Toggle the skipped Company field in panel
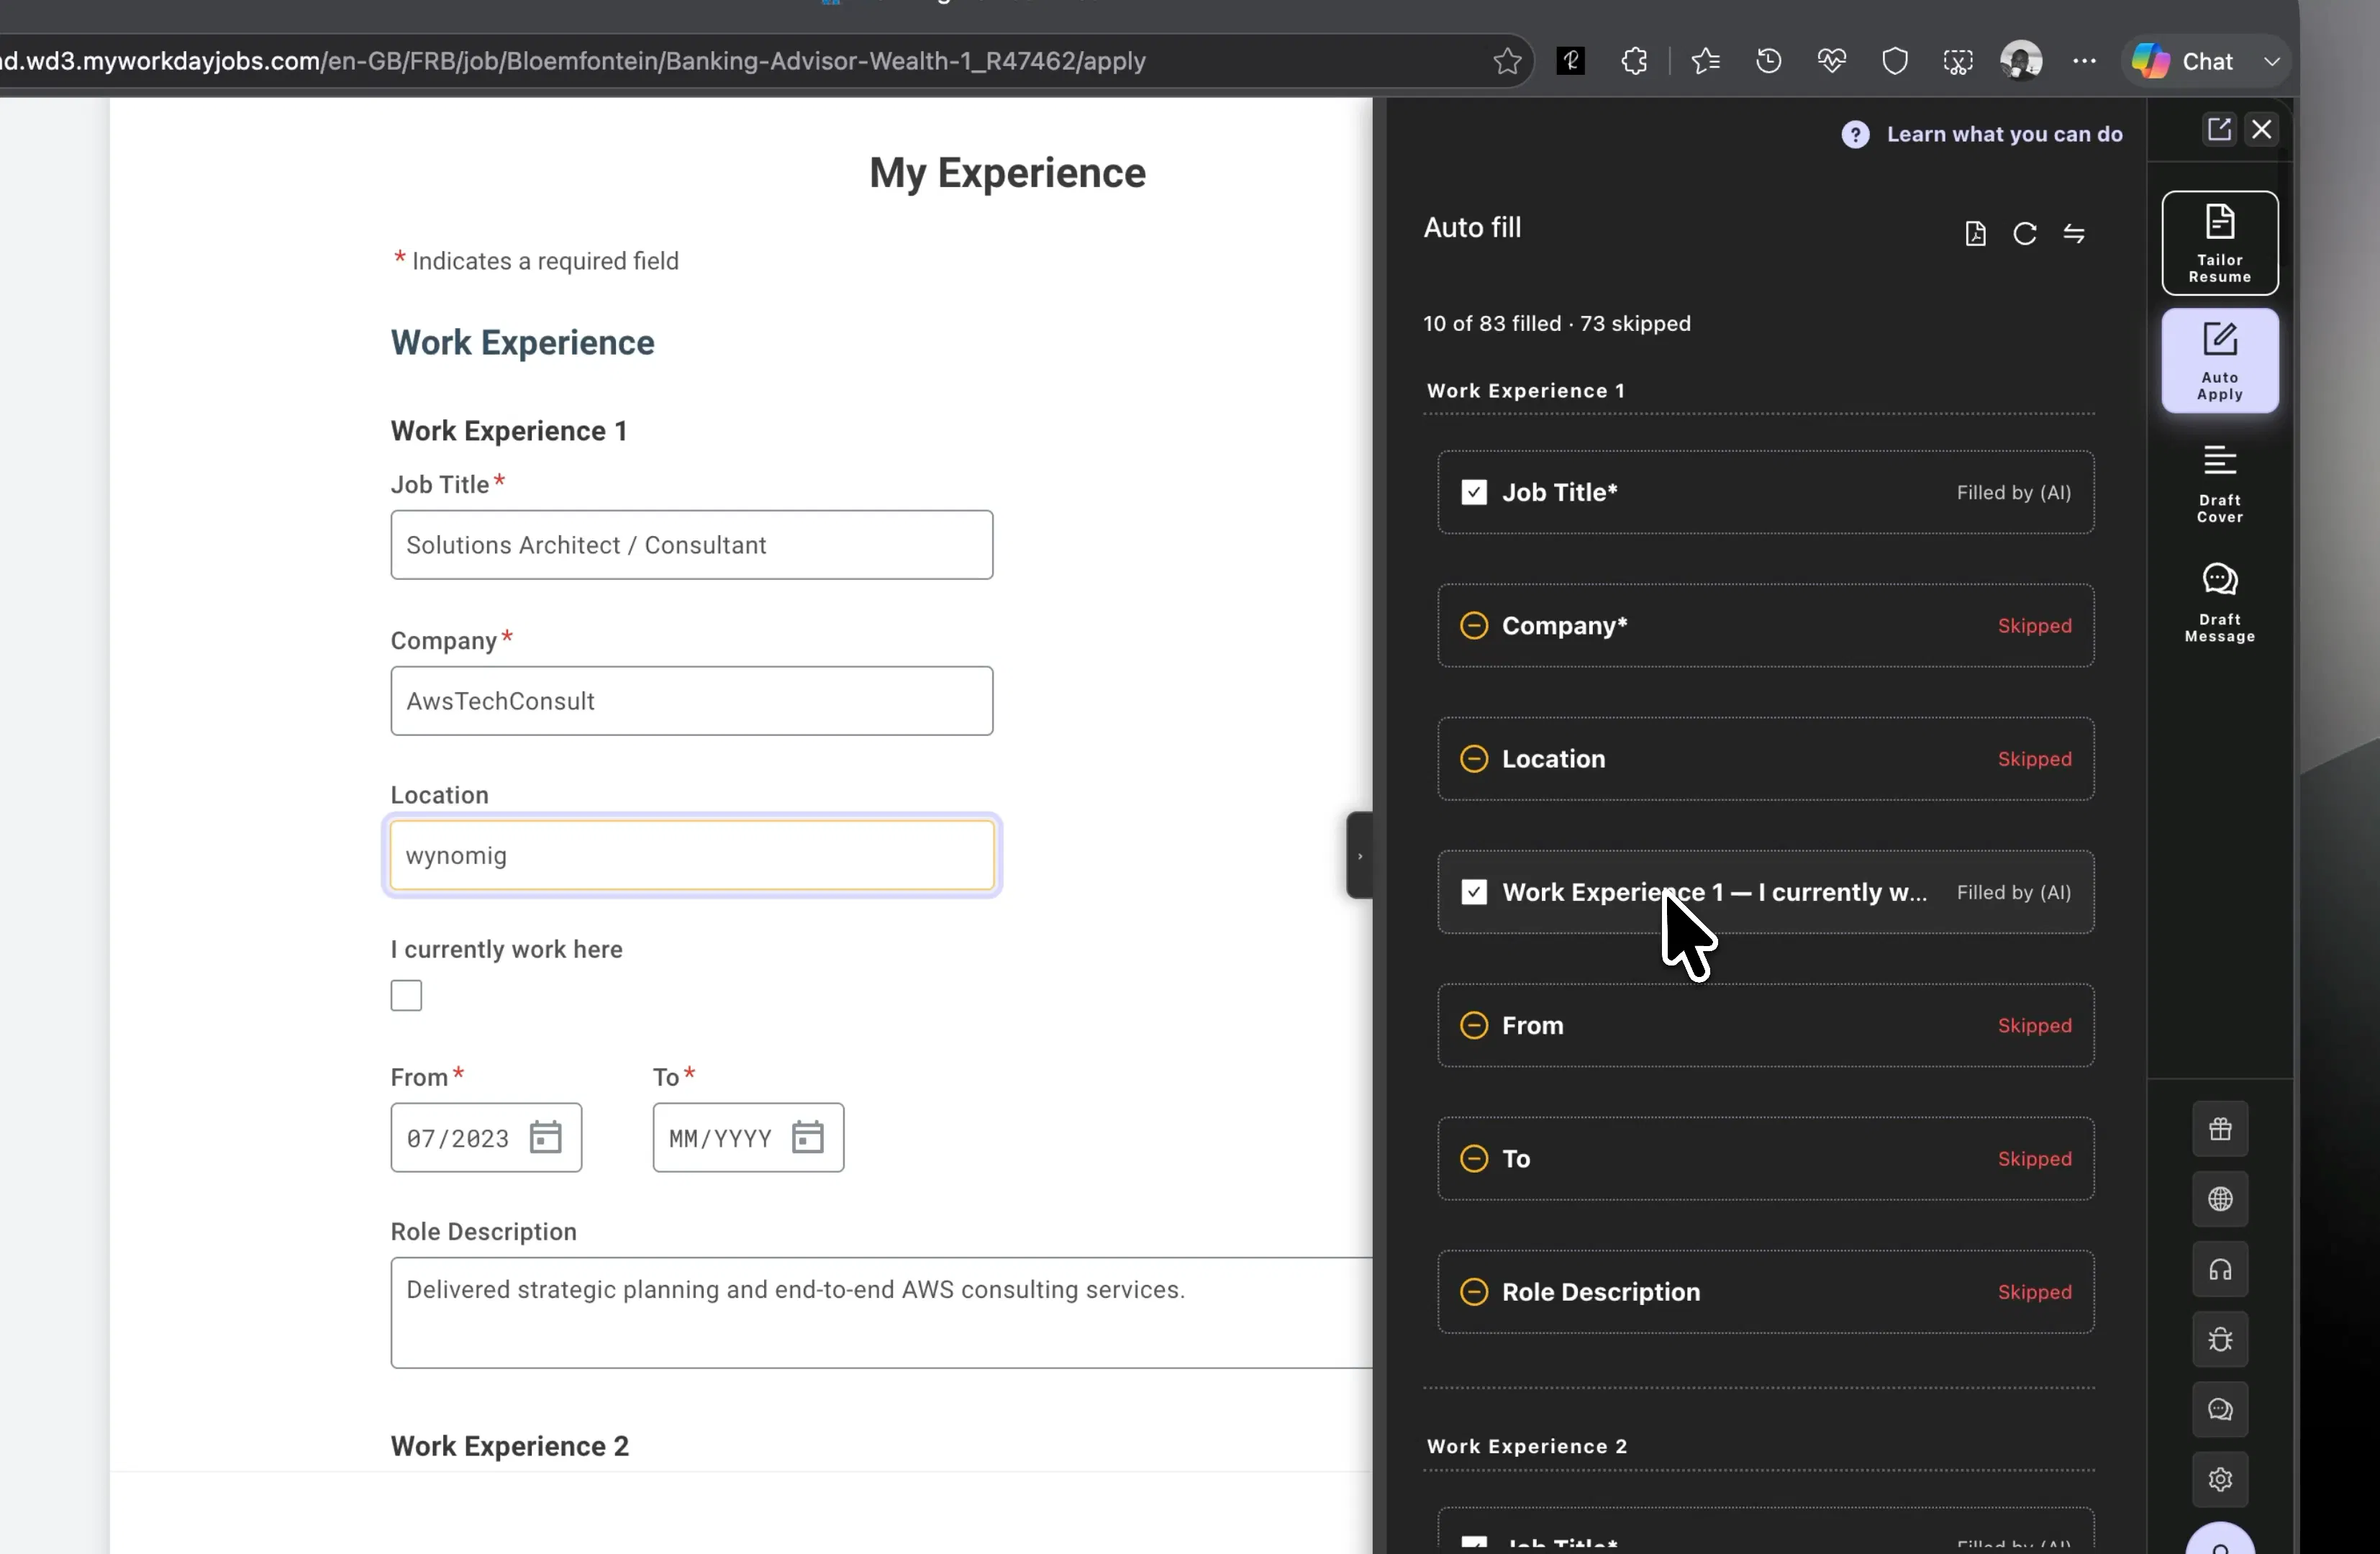The image size is (2380, 1554). (1473, 626)
